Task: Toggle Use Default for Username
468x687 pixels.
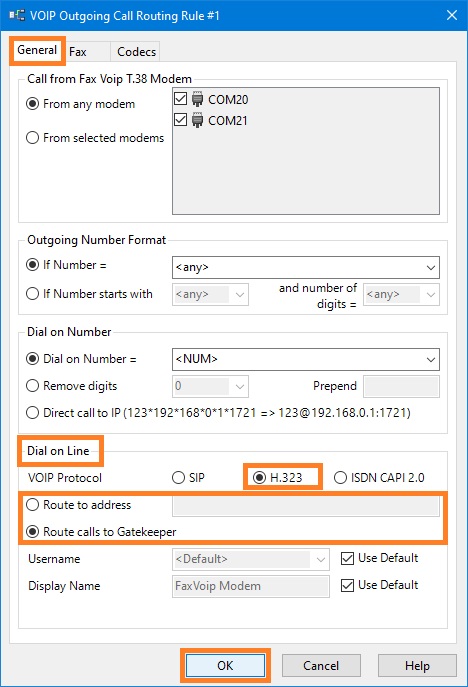Action: click(x=347, y=558)
